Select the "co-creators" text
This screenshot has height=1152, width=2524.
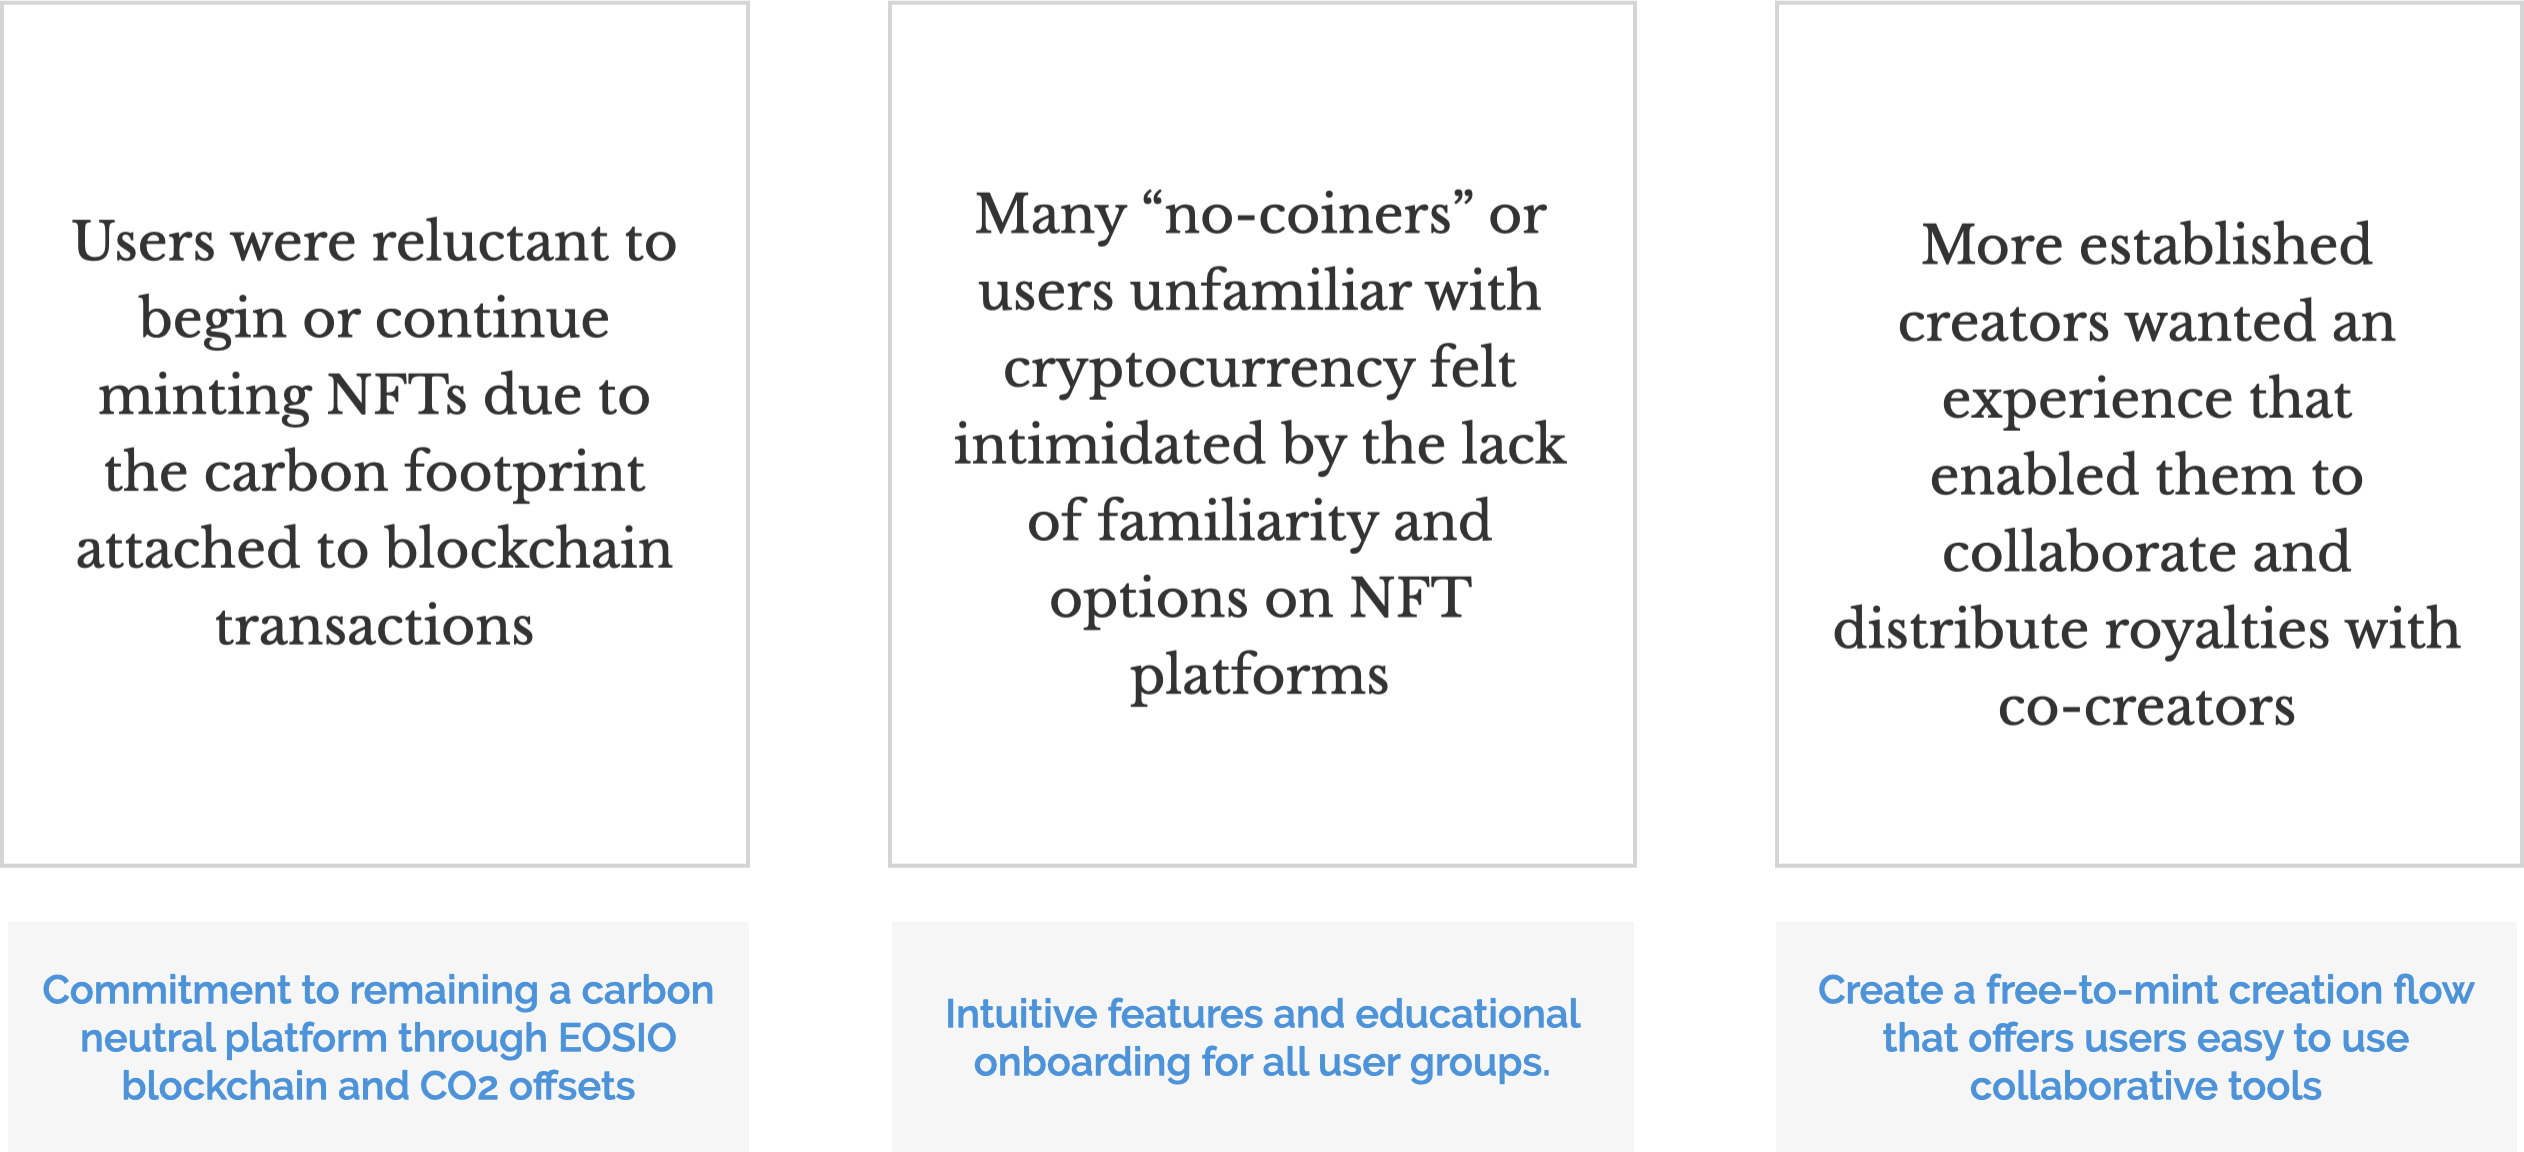tap(2146, 706)
